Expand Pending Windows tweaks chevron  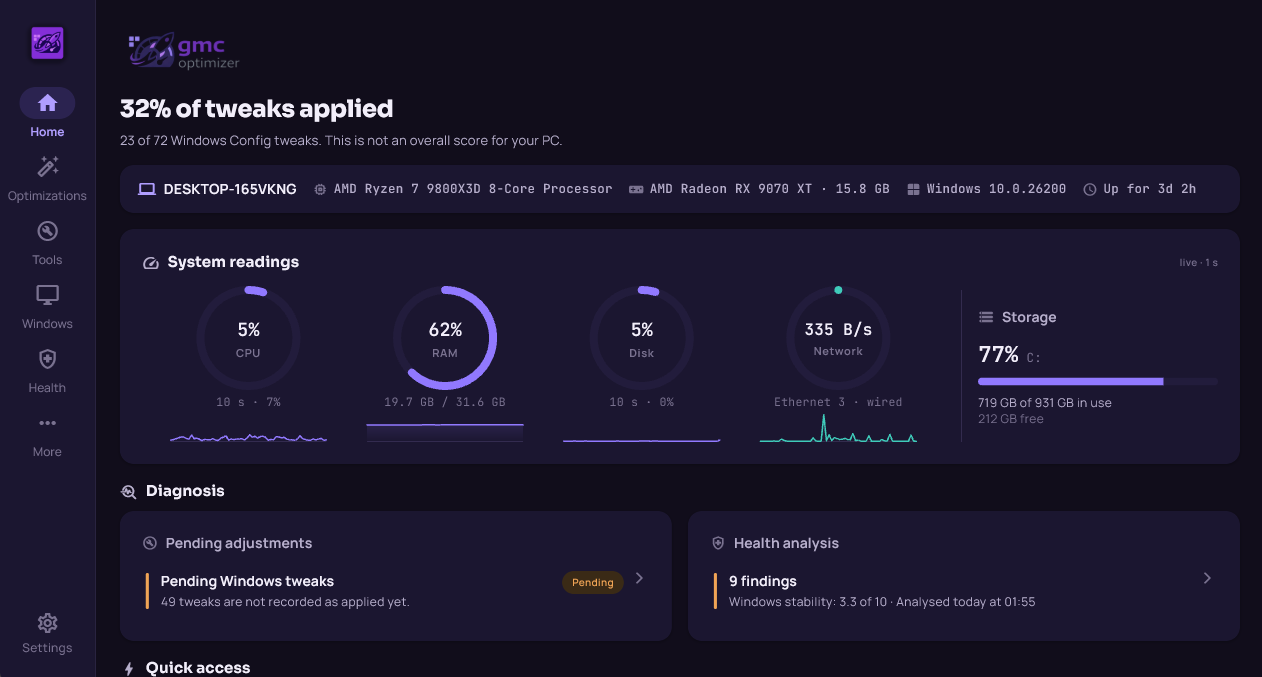click(x=640, y=578)
